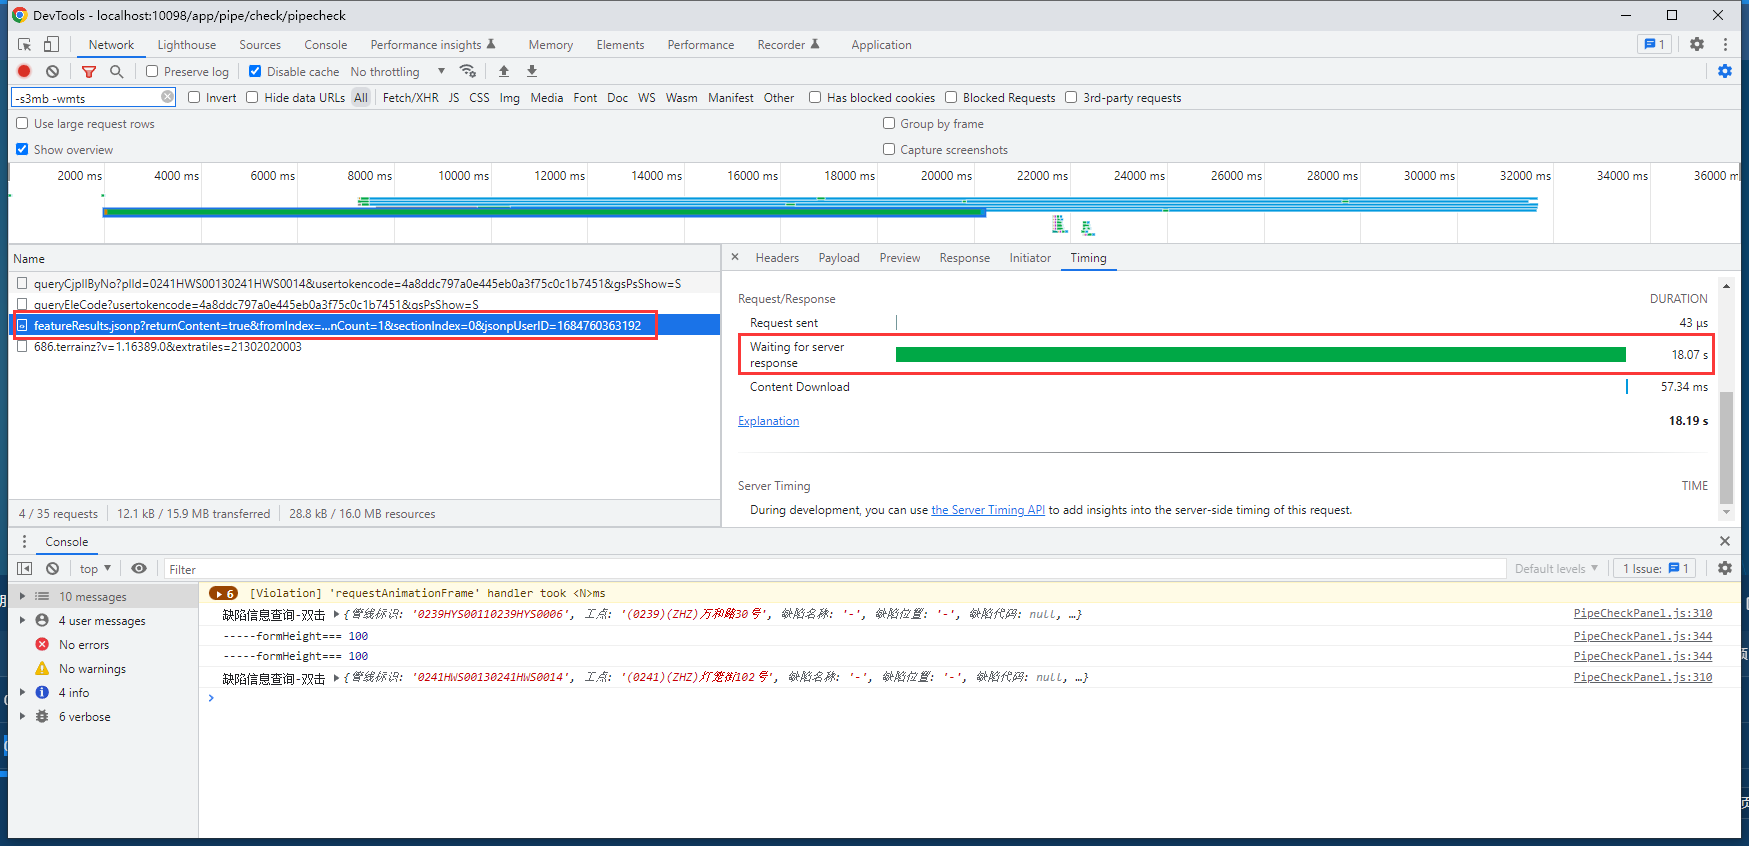Open the top context dropdown

tap(96, 568)
